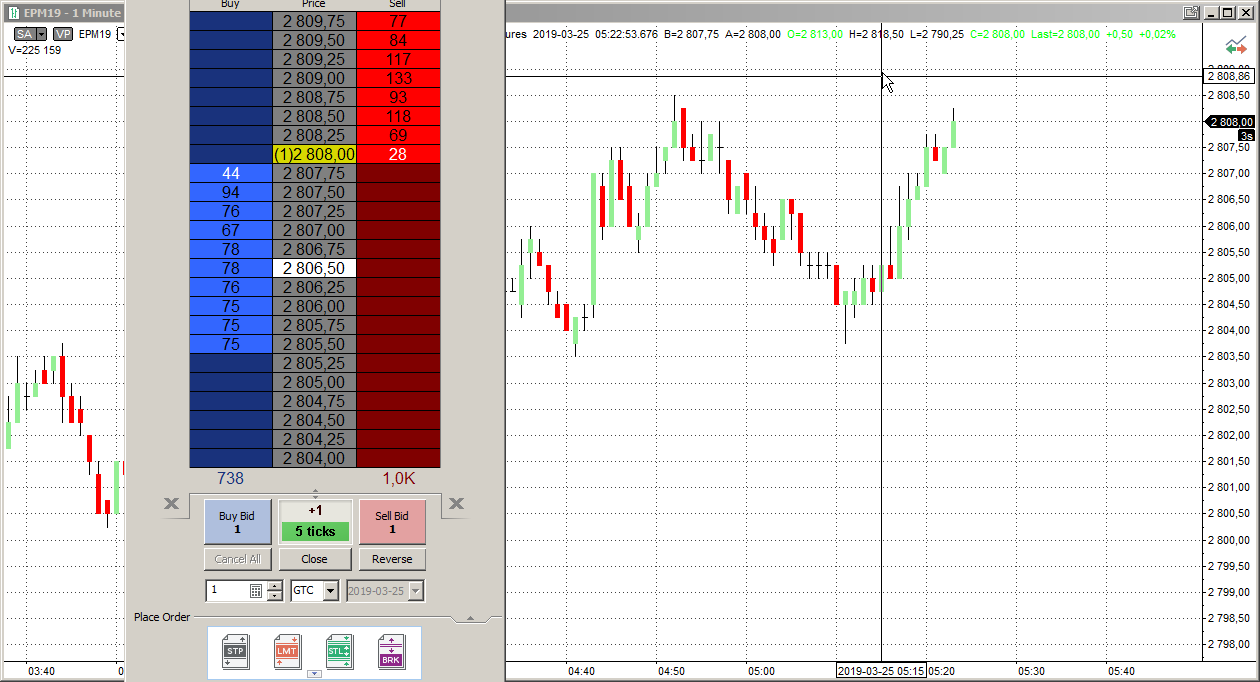
Task: Open the GTC time-in-force dropdown
Action: tap(331, 591)
